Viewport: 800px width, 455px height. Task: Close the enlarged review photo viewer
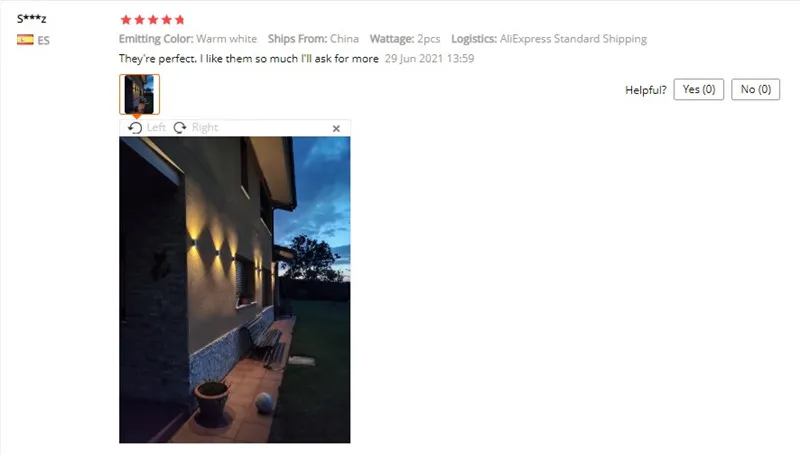(336, 129)
